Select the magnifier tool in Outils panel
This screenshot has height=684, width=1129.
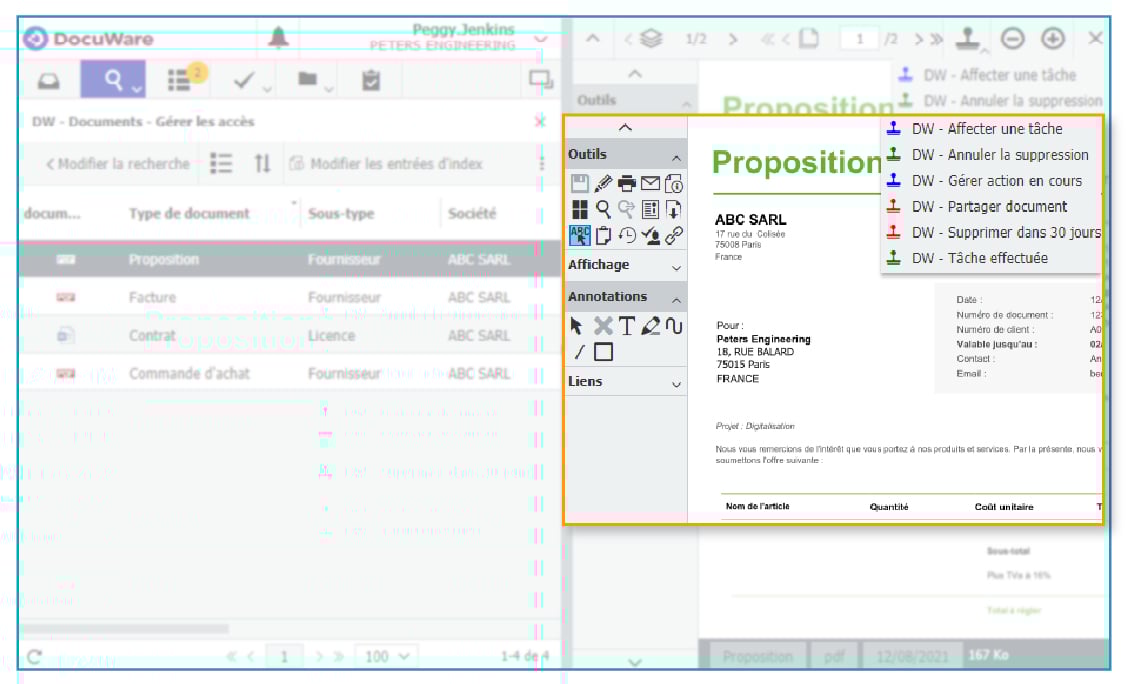603,209
